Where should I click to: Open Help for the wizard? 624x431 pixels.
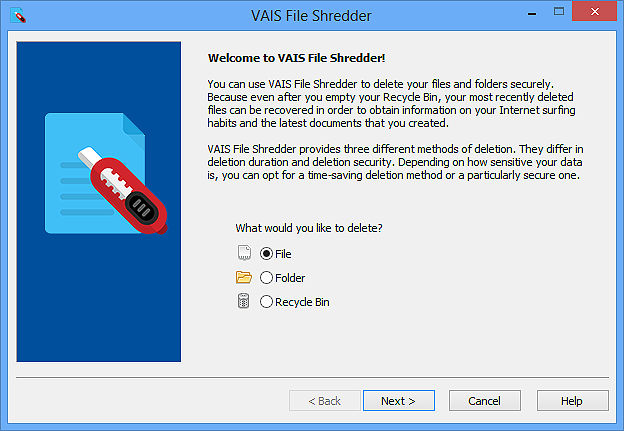pyautogui.click(x=572, y=400)
